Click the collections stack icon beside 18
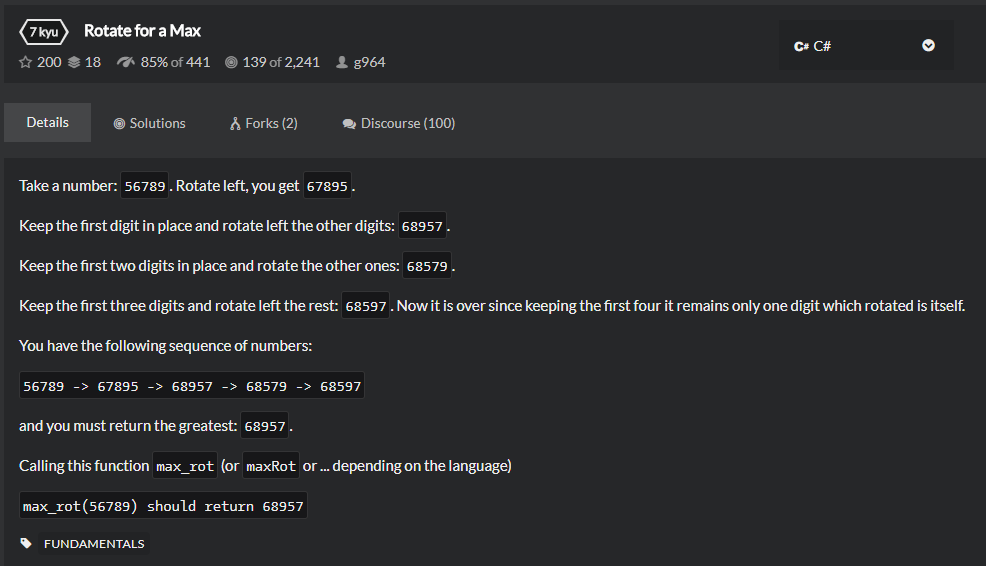This screenshot has height=566, width=986. 74,62
